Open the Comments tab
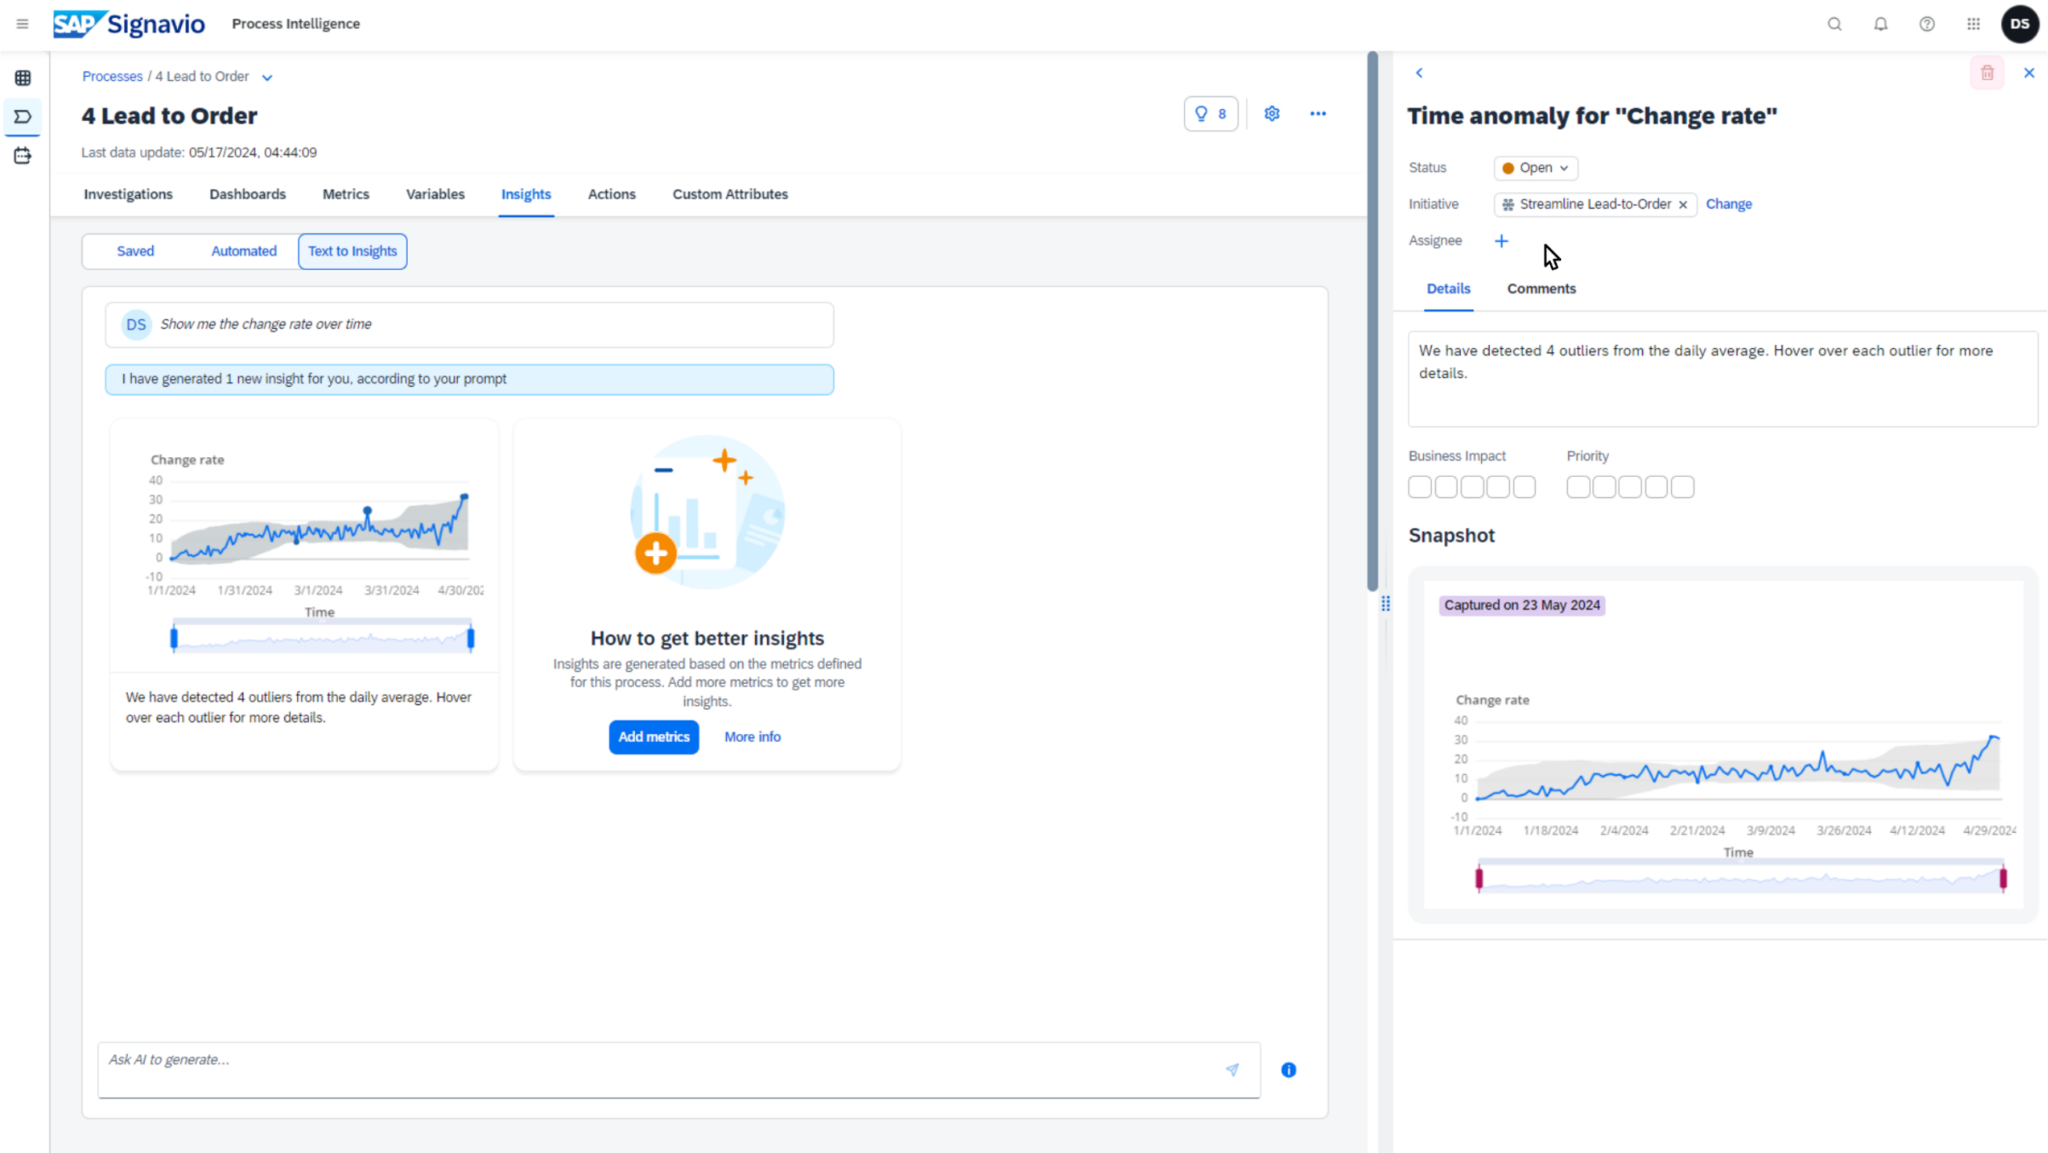The height and width of the screenshot is (1153, 2048). tap(1540, 288)
